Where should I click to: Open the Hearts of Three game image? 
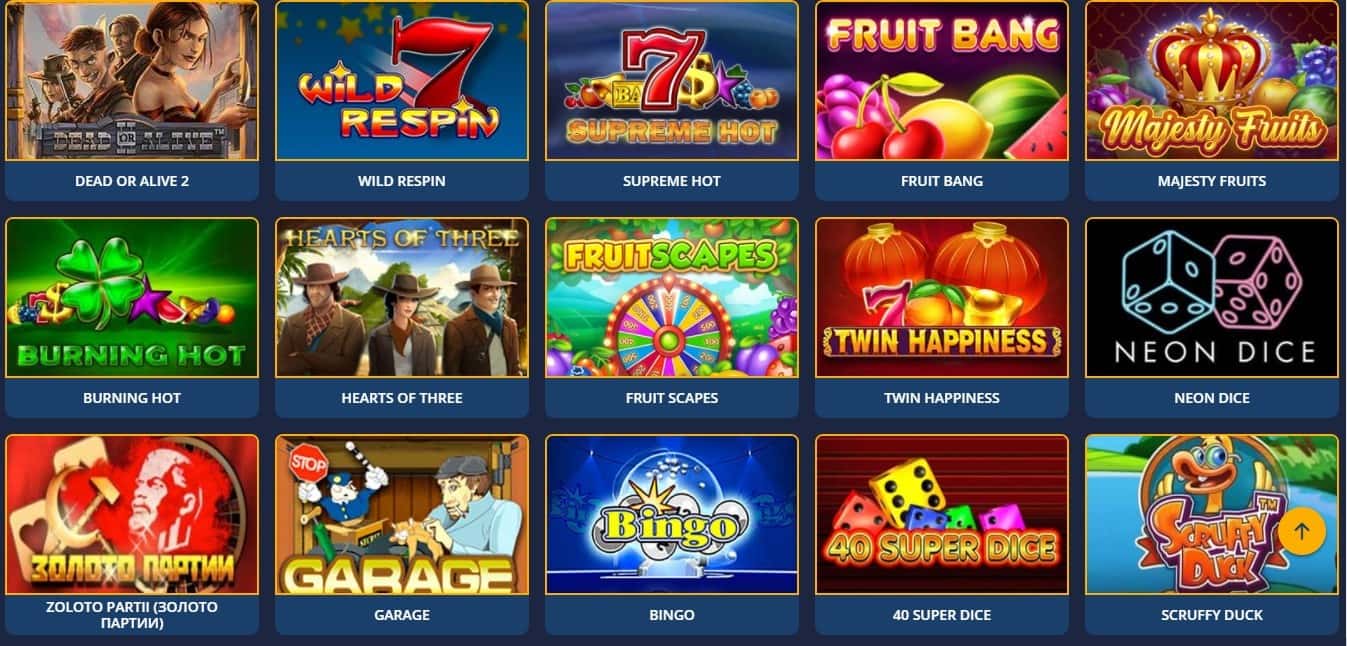402,297
